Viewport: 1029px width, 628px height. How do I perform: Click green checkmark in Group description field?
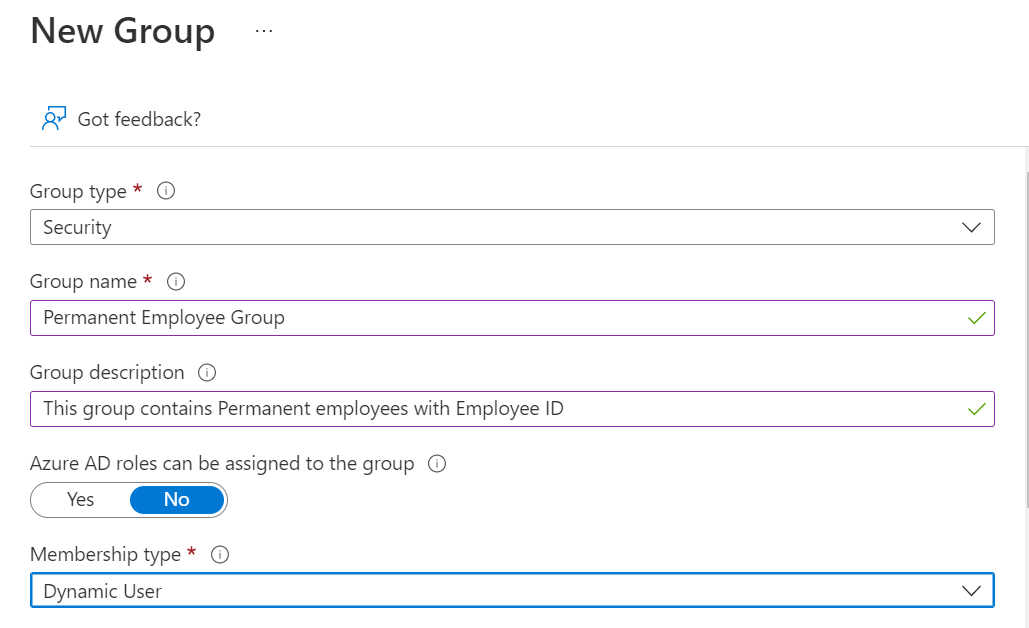976,409
